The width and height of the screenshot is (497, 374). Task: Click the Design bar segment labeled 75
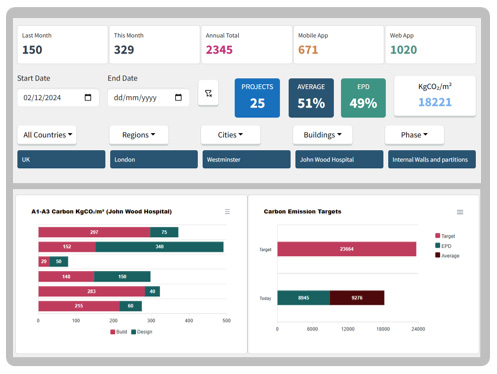164,232
